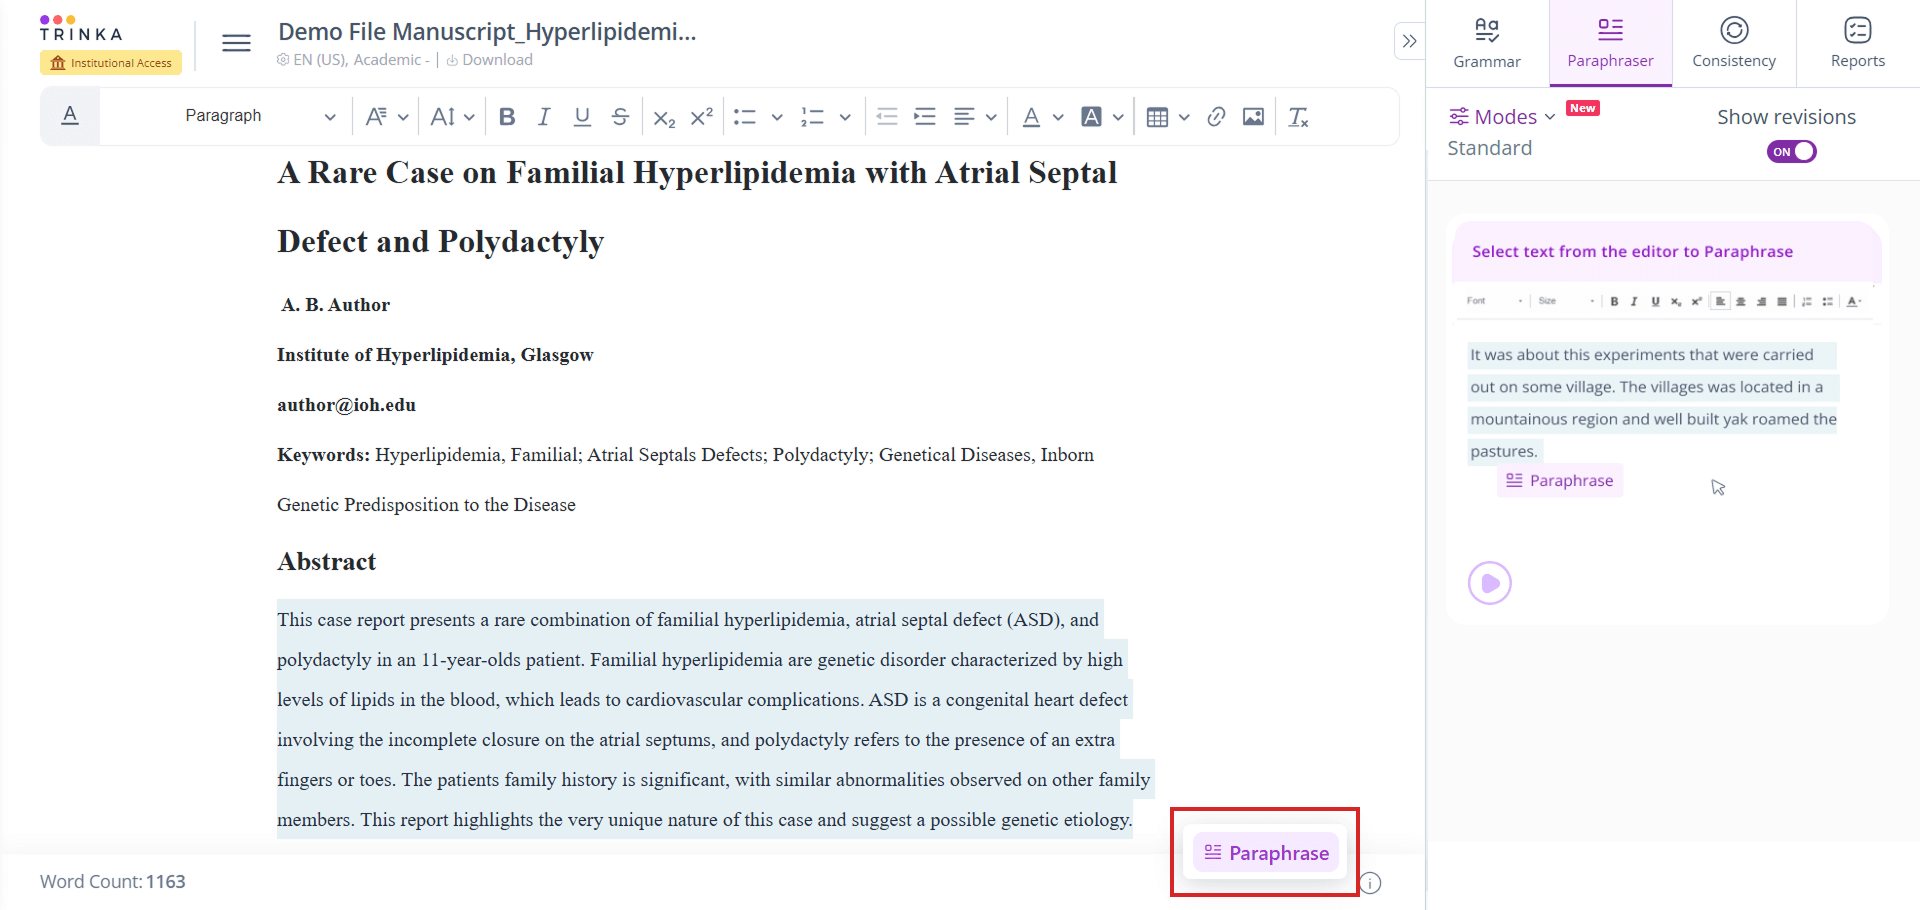Insert a table

tap(1157, 117)
